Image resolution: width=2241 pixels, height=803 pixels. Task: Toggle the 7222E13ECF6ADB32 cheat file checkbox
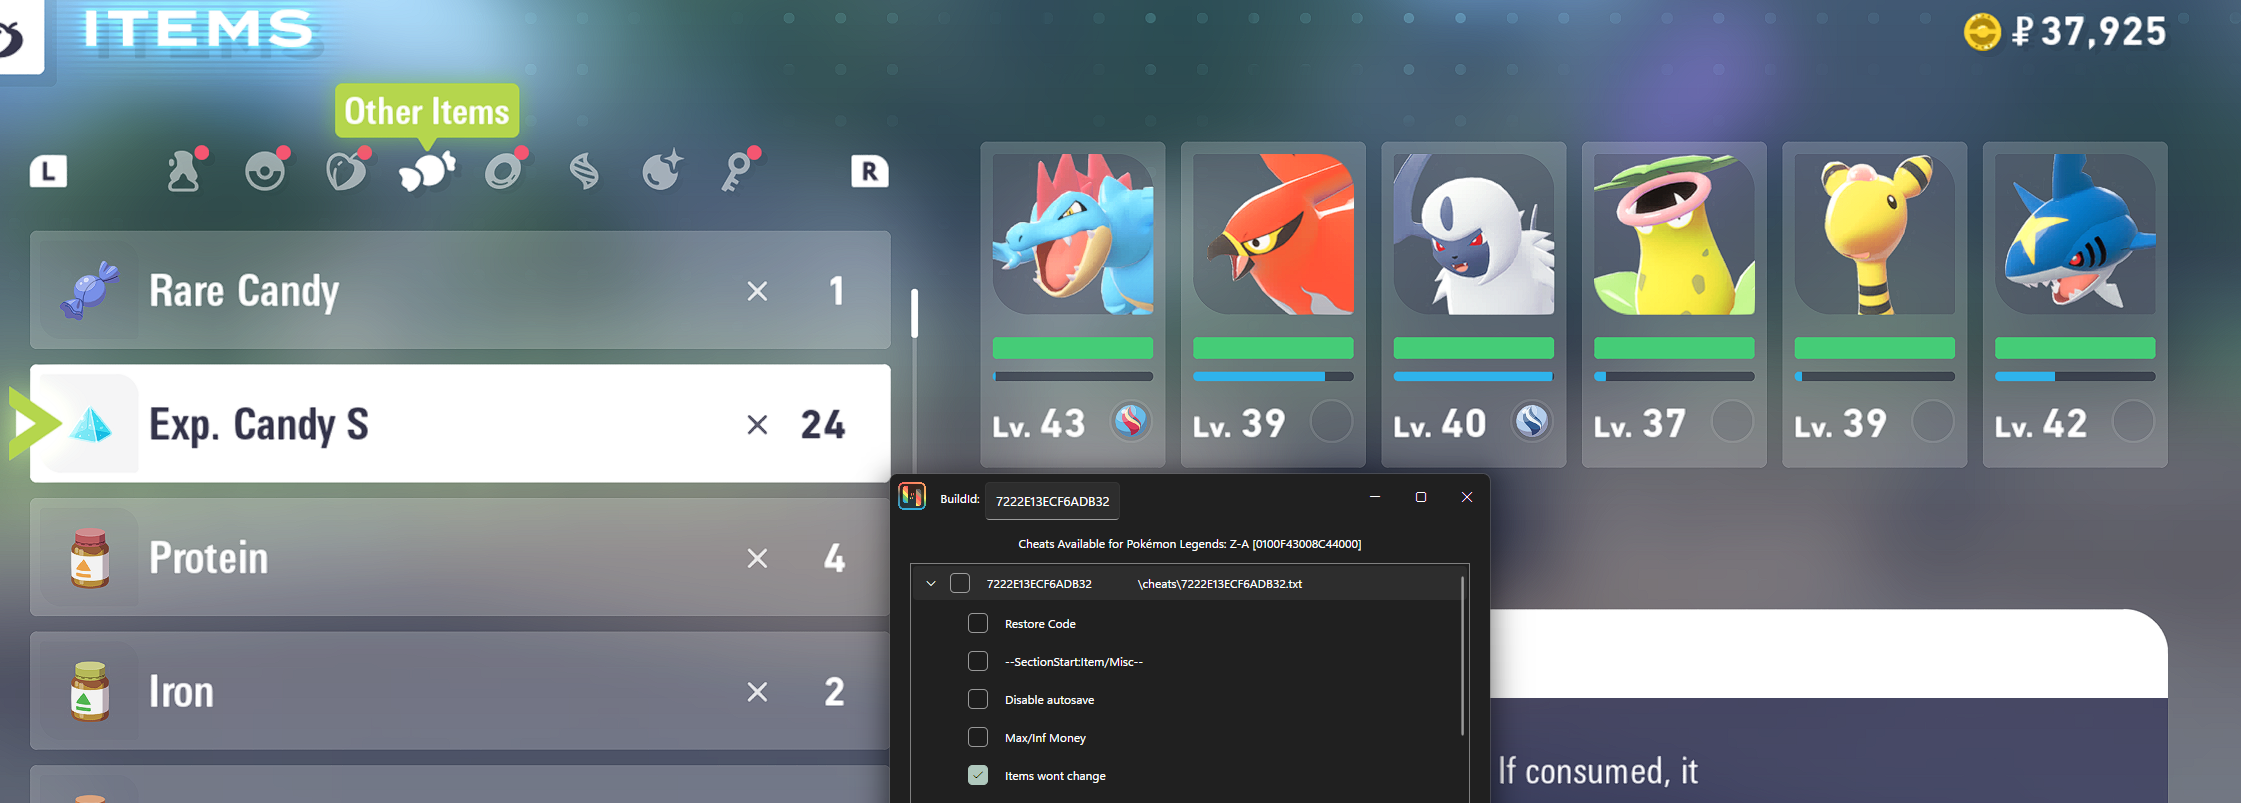pos(960,583)
